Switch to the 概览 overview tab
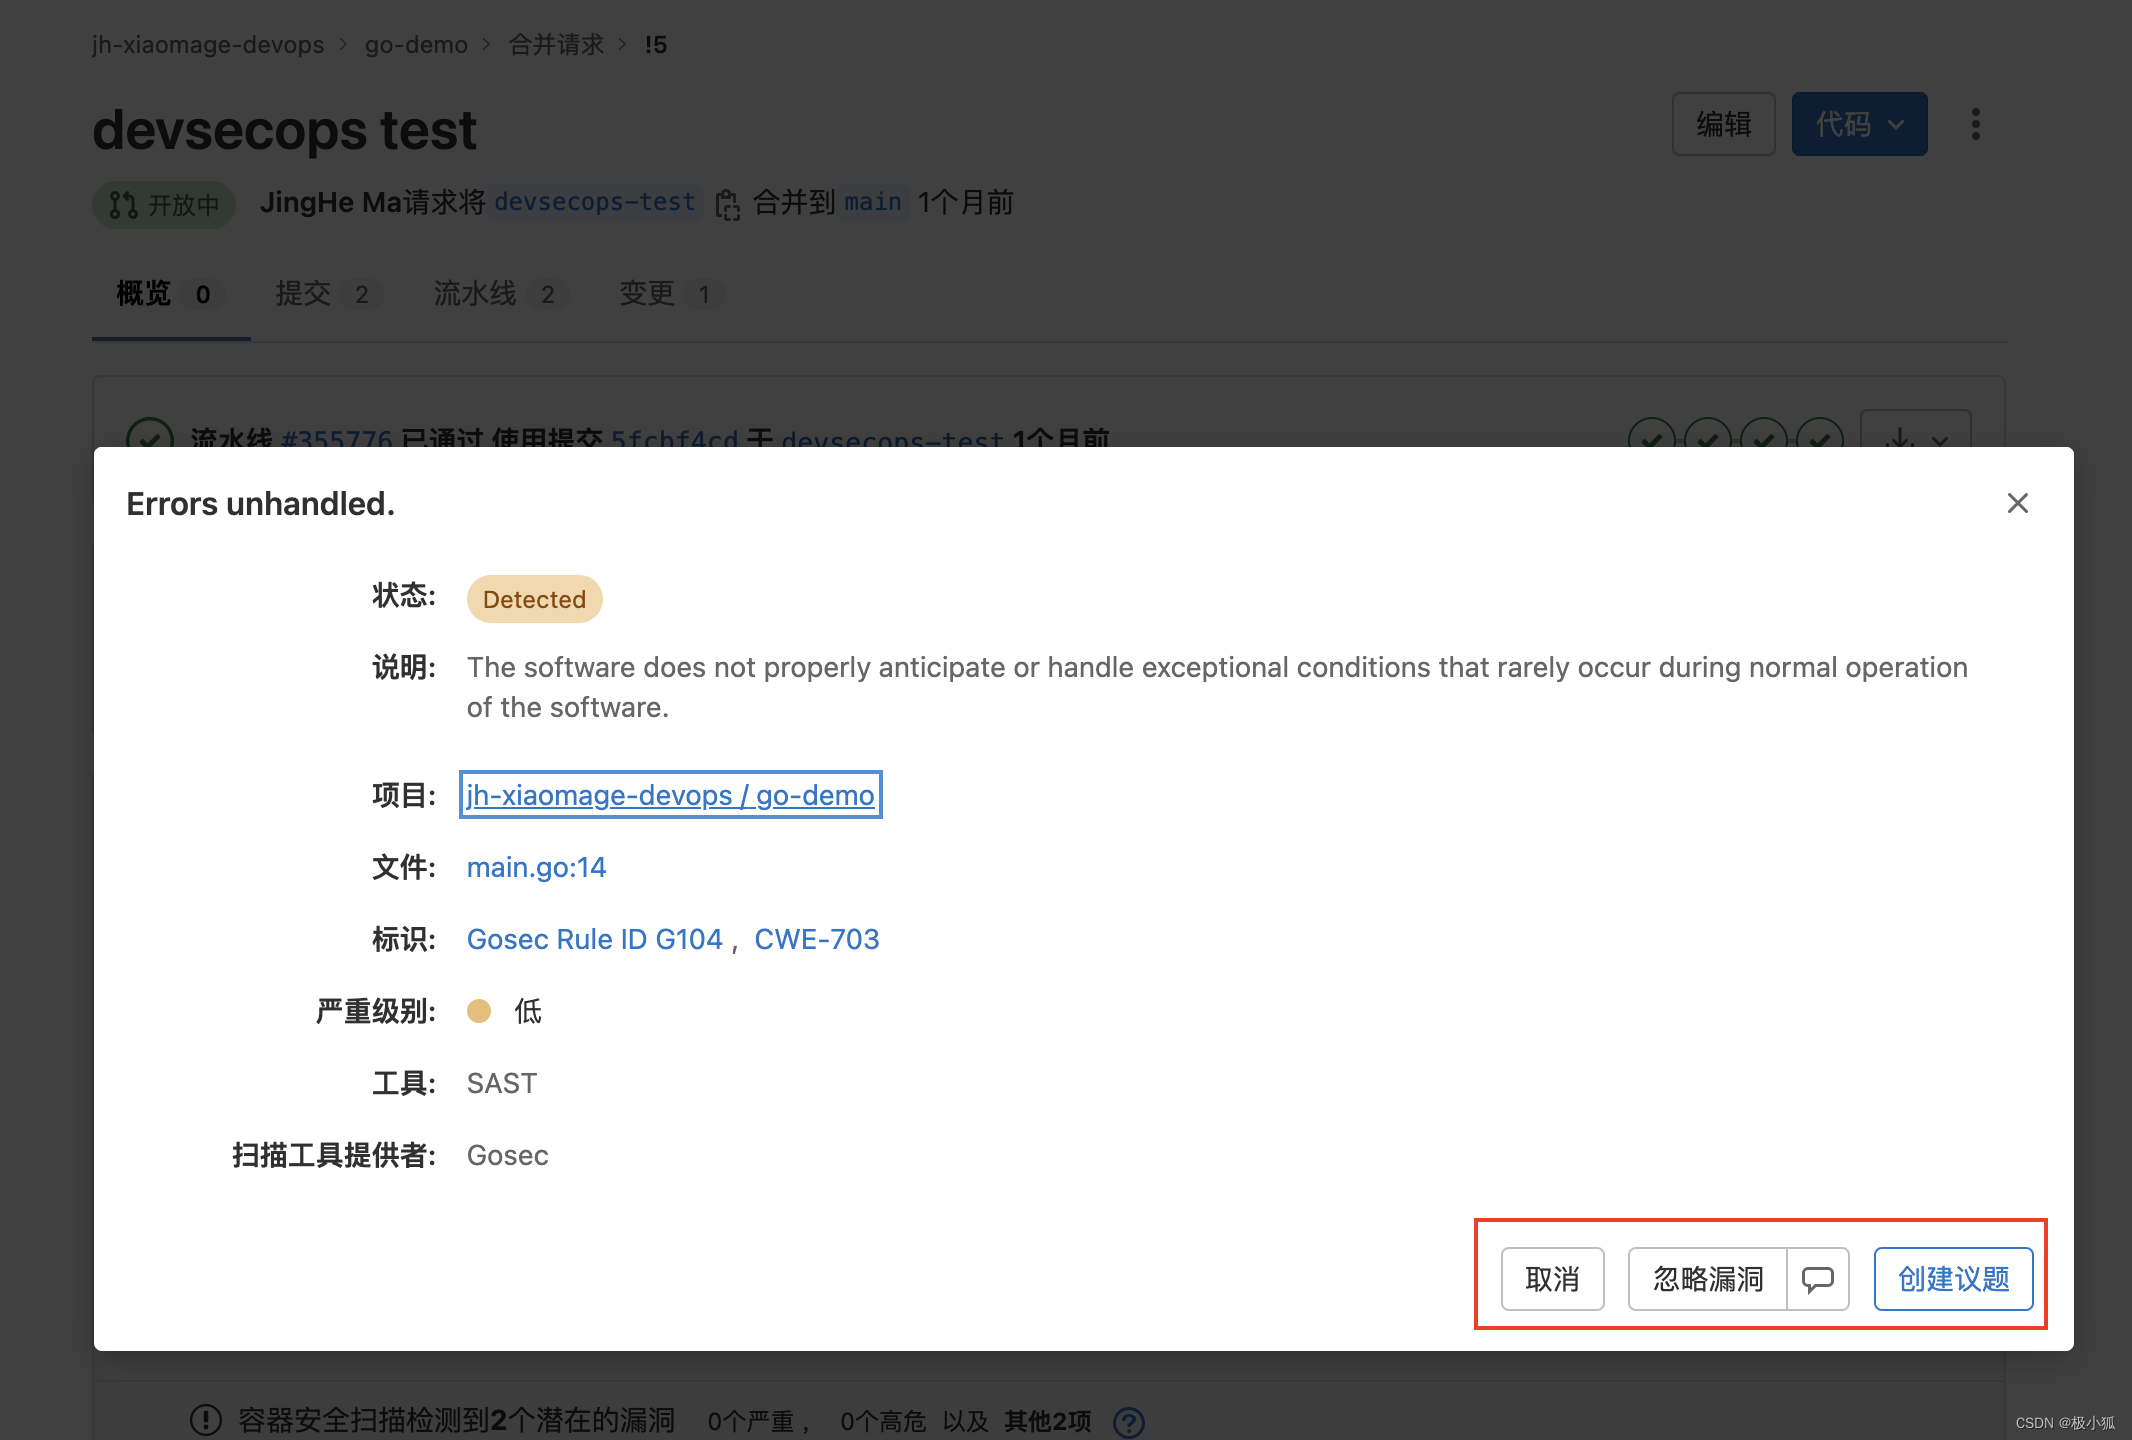Screen dimensions: 2132x1440 pos(170,294)
